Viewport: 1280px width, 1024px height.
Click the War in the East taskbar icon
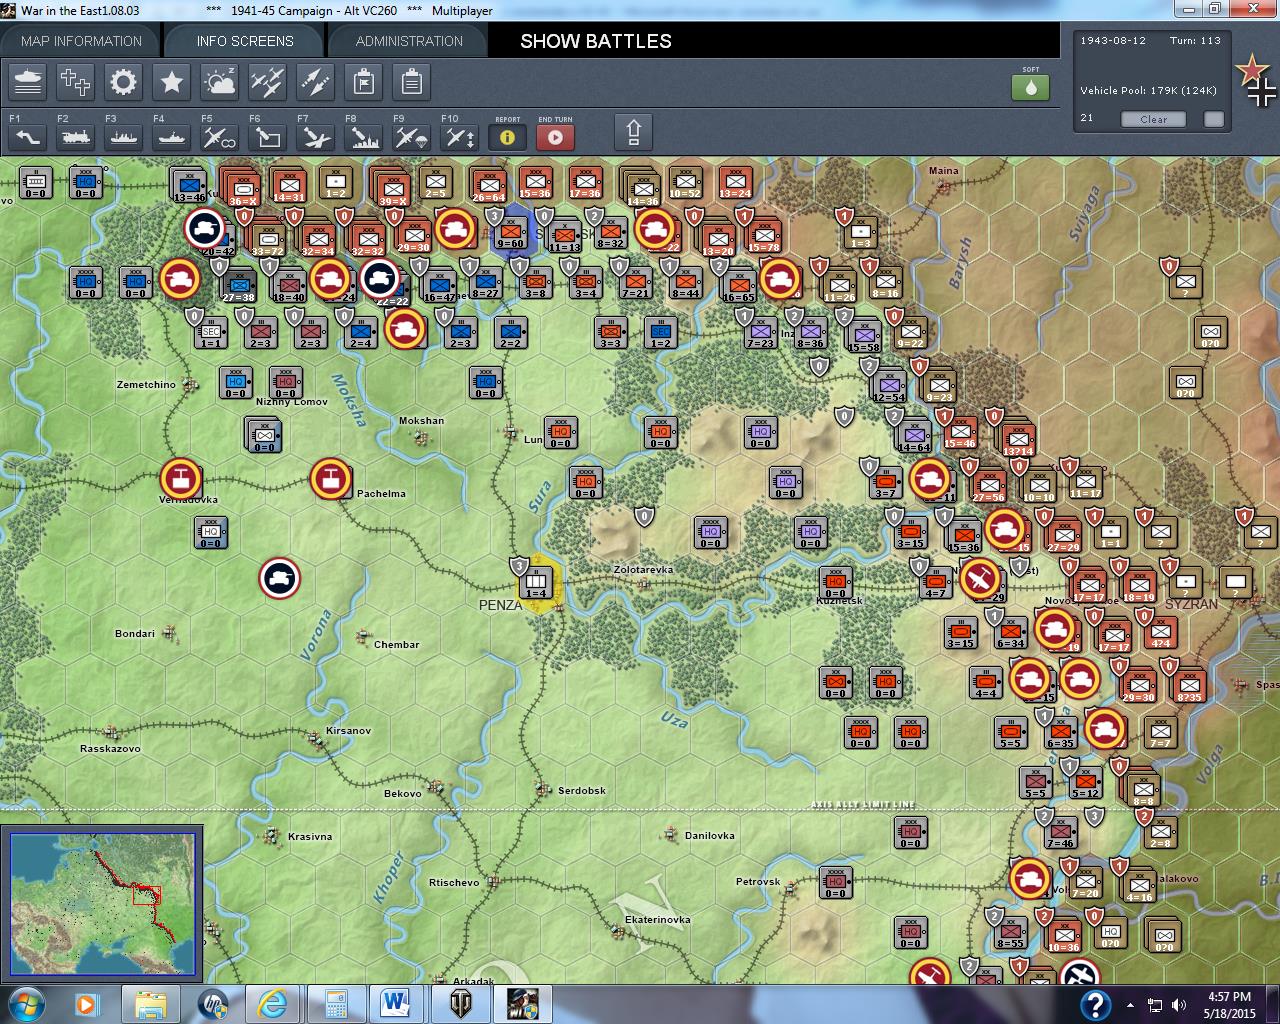pos(522,1004)
